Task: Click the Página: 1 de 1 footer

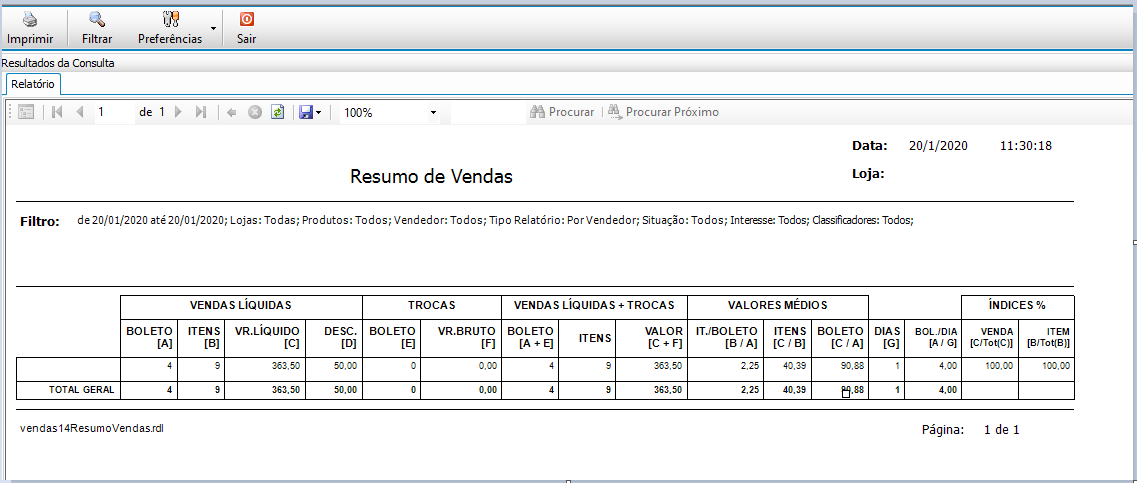Action: pos(970,430)
